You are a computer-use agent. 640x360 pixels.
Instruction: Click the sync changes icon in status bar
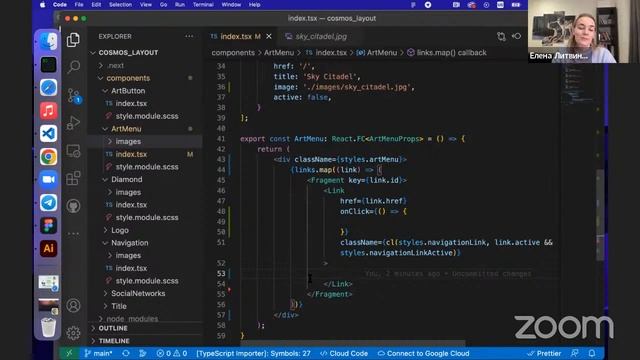pyautogui.click(x=126, y=353)
